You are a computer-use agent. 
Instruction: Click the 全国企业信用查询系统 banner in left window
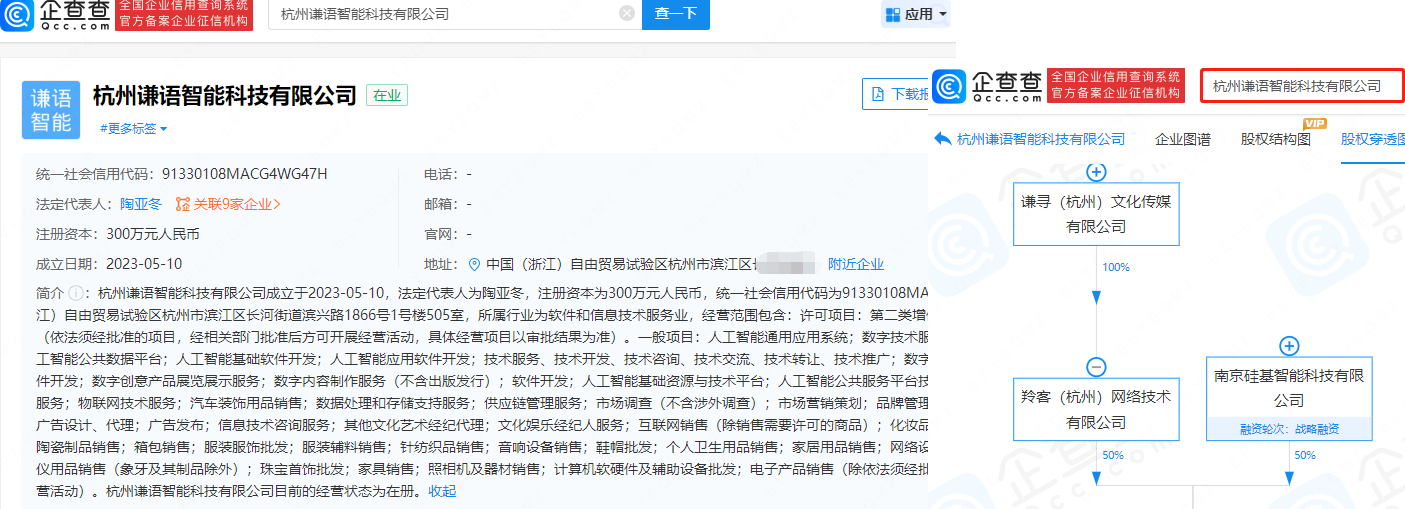point(183,14)
